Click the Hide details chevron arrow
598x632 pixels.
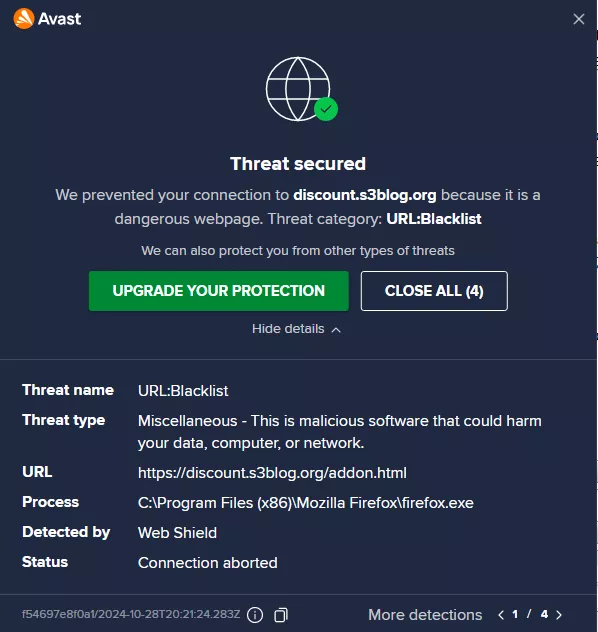336,330
